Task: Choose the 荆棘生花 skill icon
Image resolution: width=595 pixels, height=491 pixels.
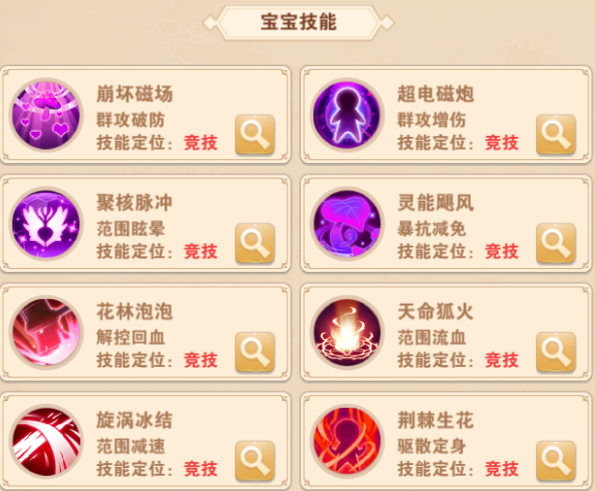Action: [347, 441]
